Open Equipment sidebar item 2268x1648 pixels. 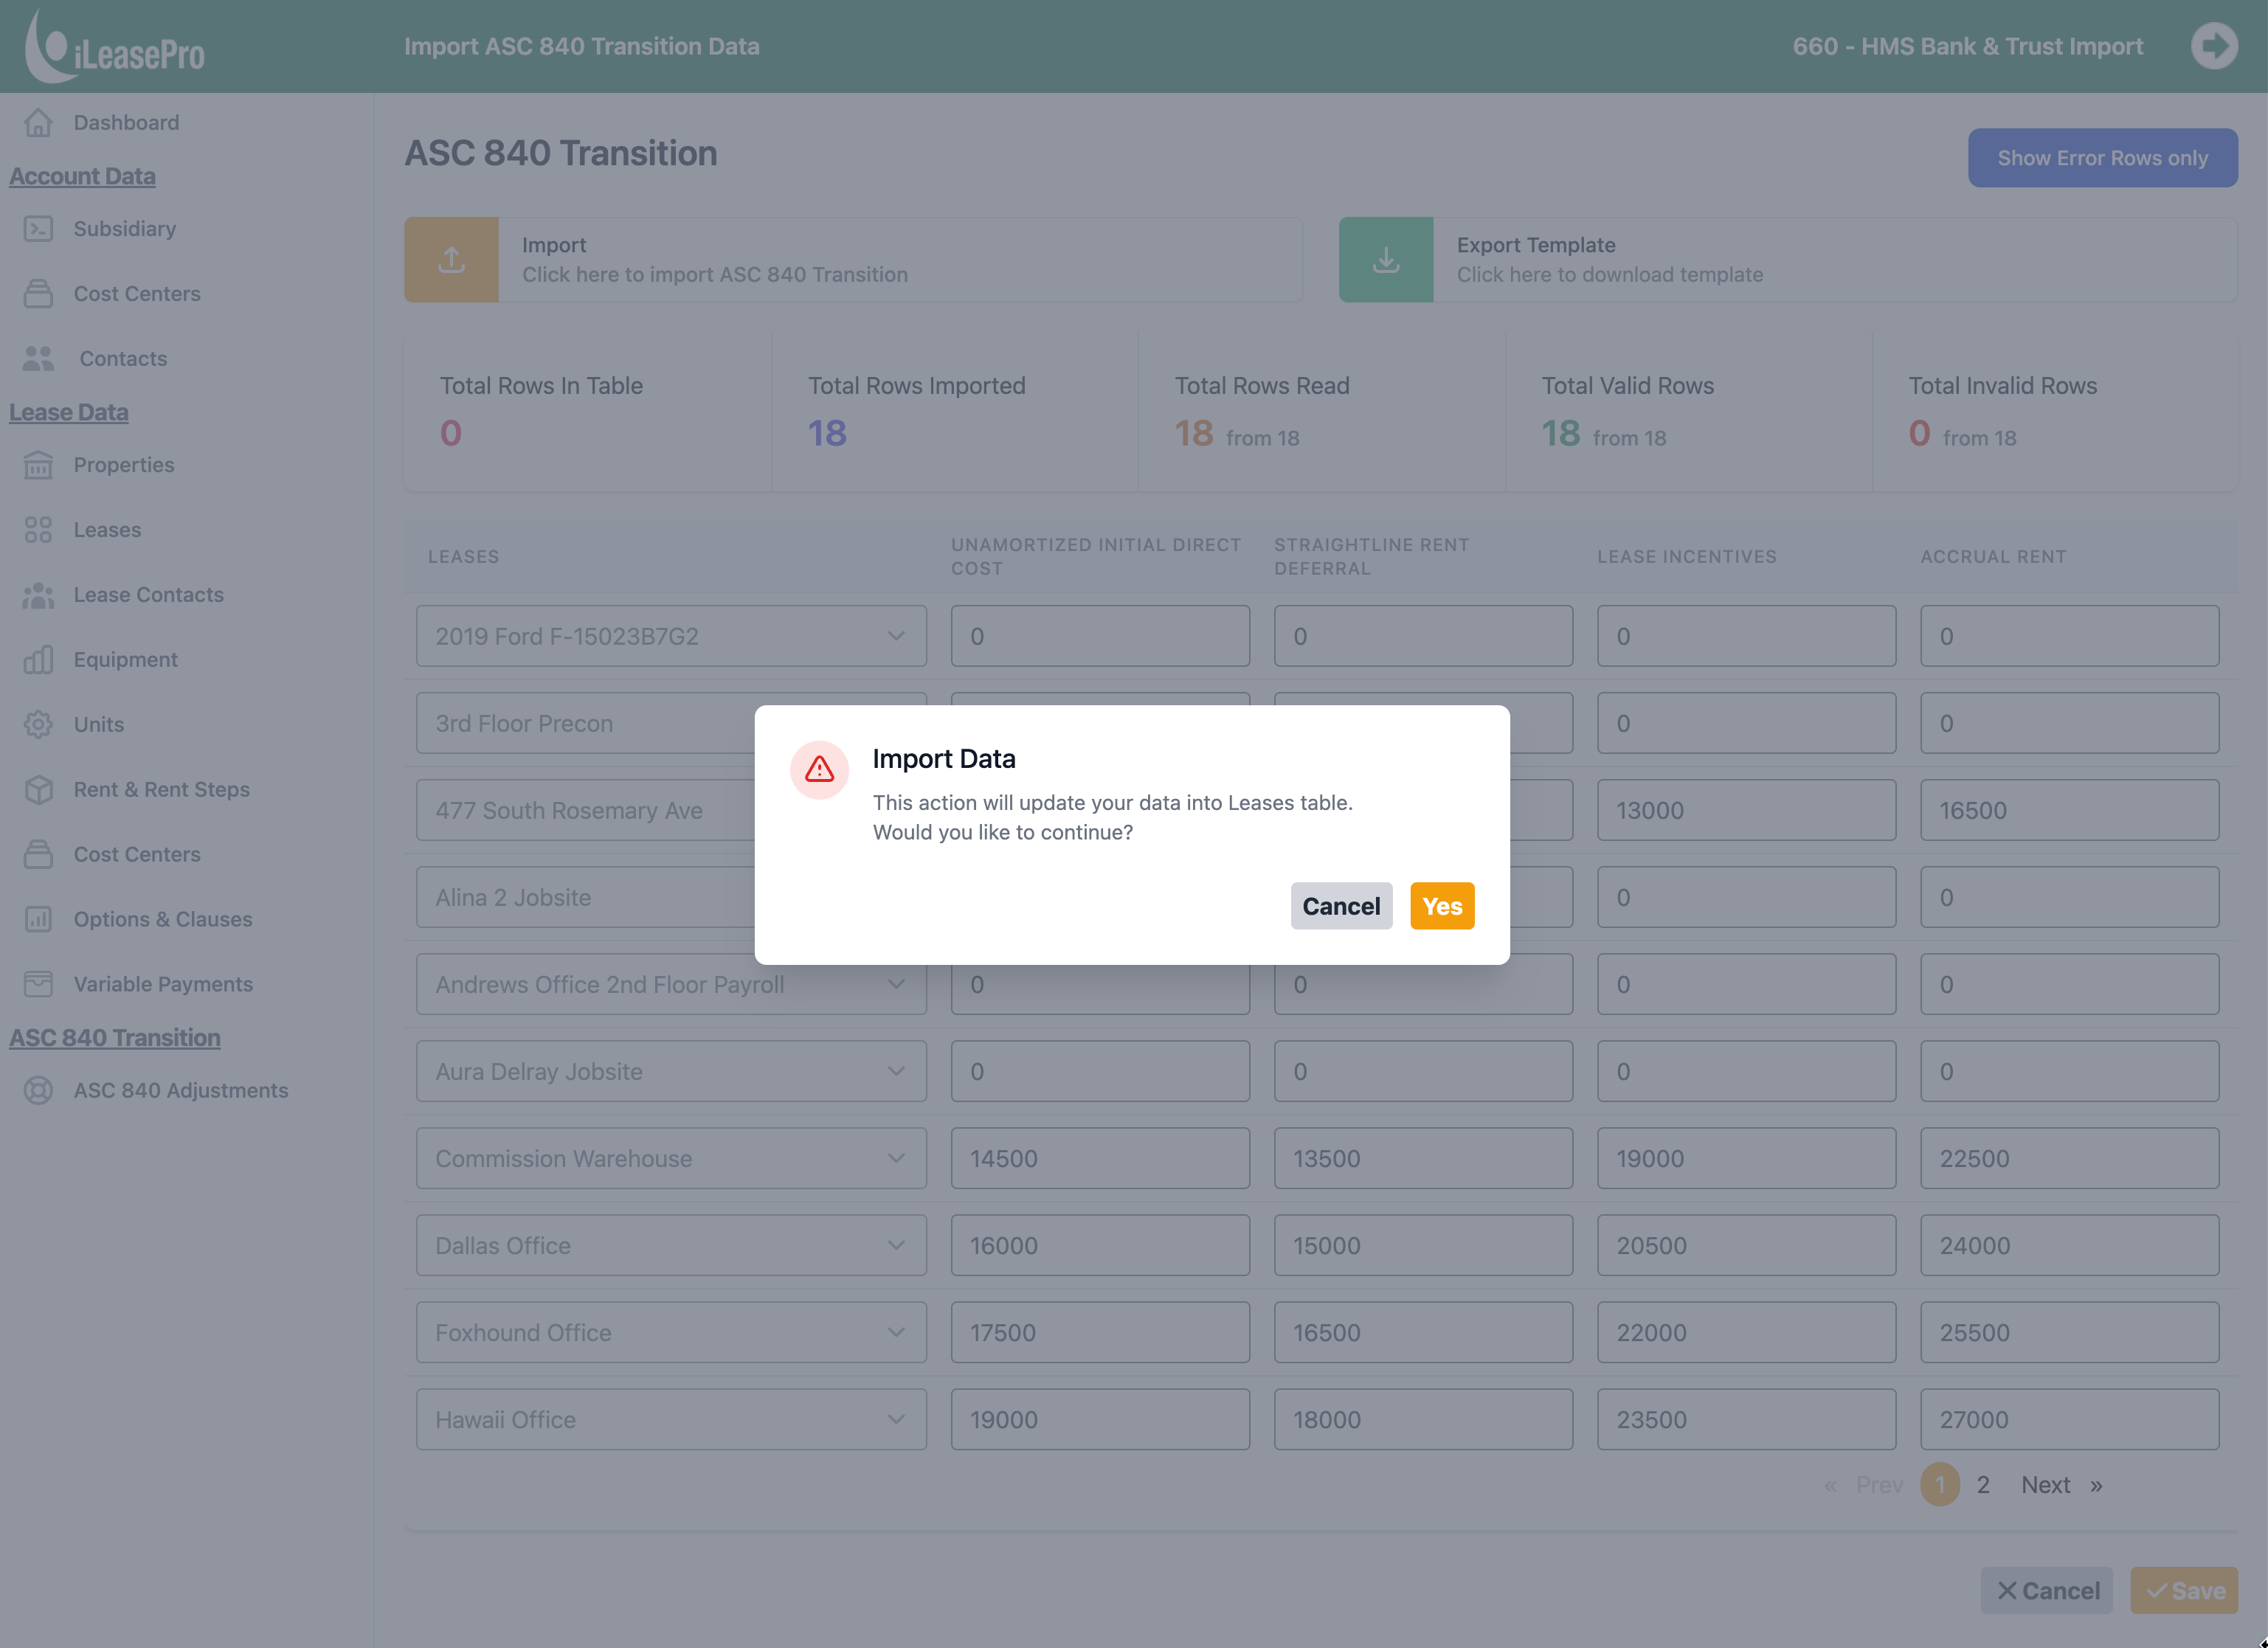point(126,660)
